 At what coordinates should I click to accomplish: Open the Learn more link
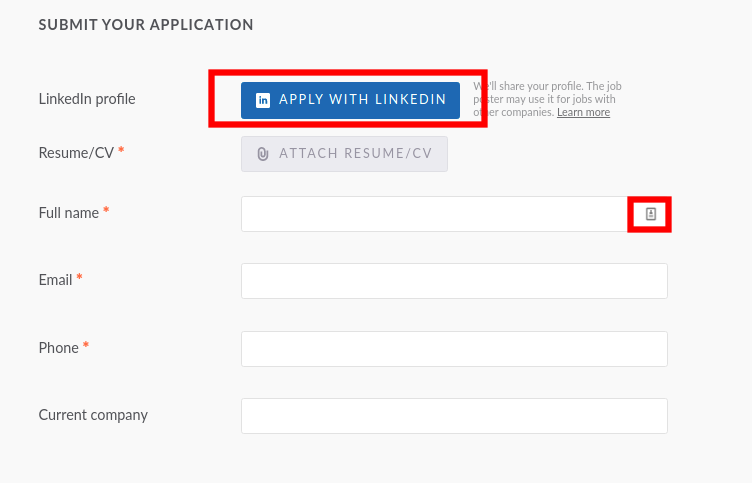click(583, 112)
